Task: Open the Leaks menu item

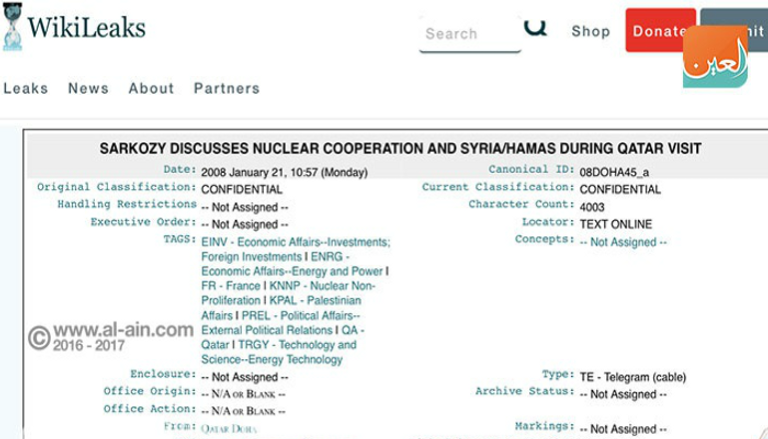Action: [26, 88]
